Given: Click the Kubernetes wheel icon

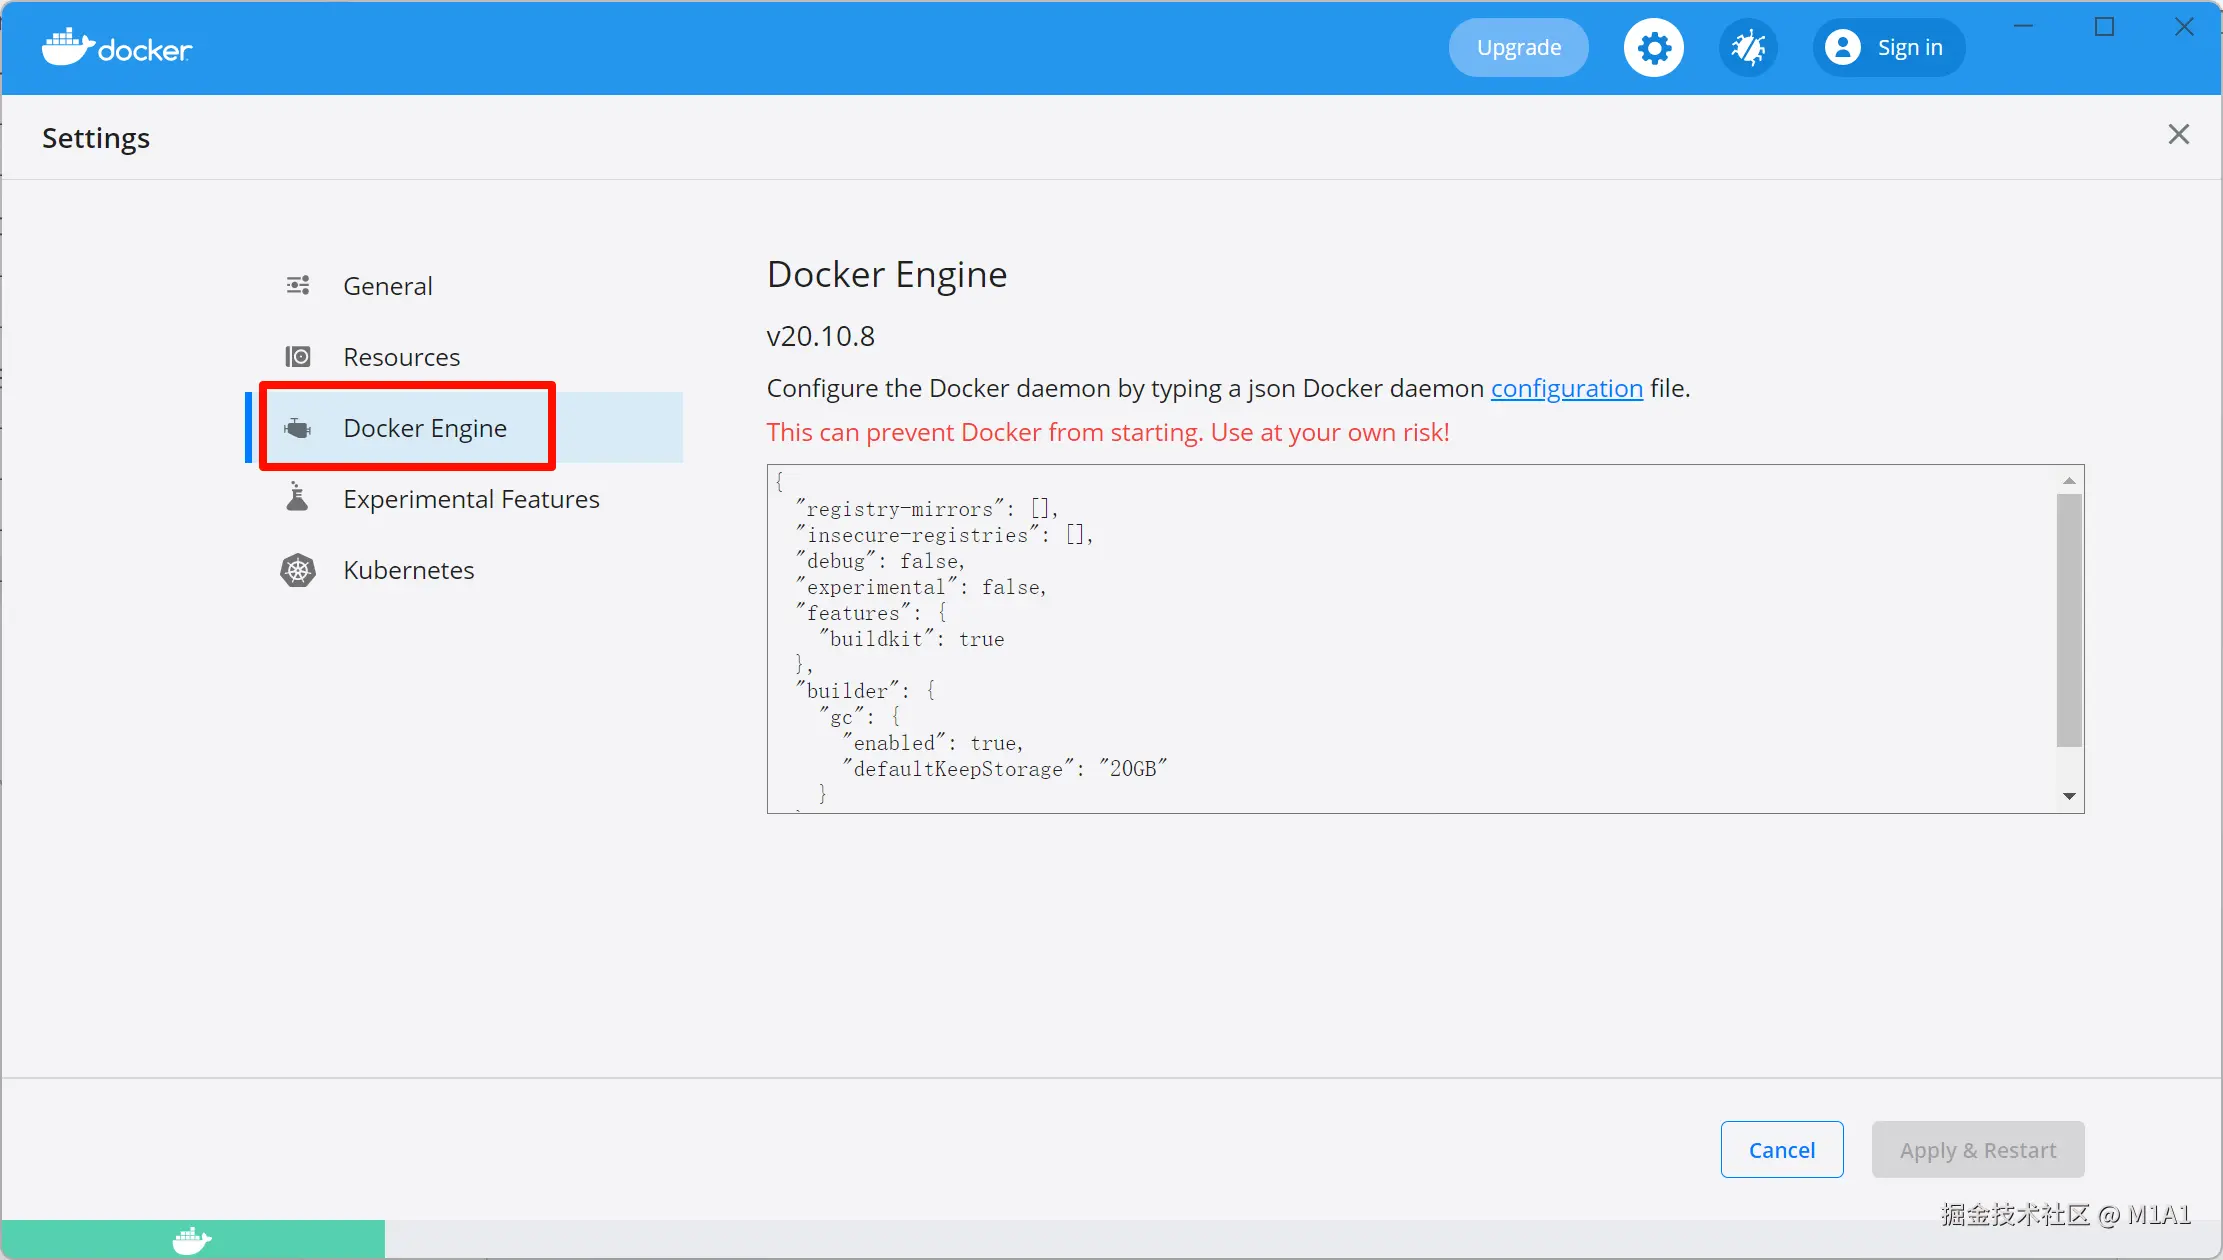Looking at the screenshot, I should point(298,570).
